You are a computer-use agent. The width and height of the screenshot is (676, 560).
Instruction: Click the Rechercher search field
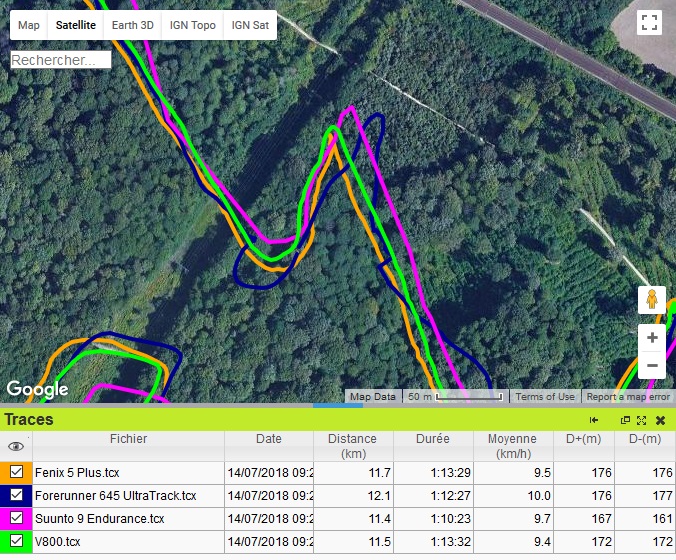coord(60,60)
